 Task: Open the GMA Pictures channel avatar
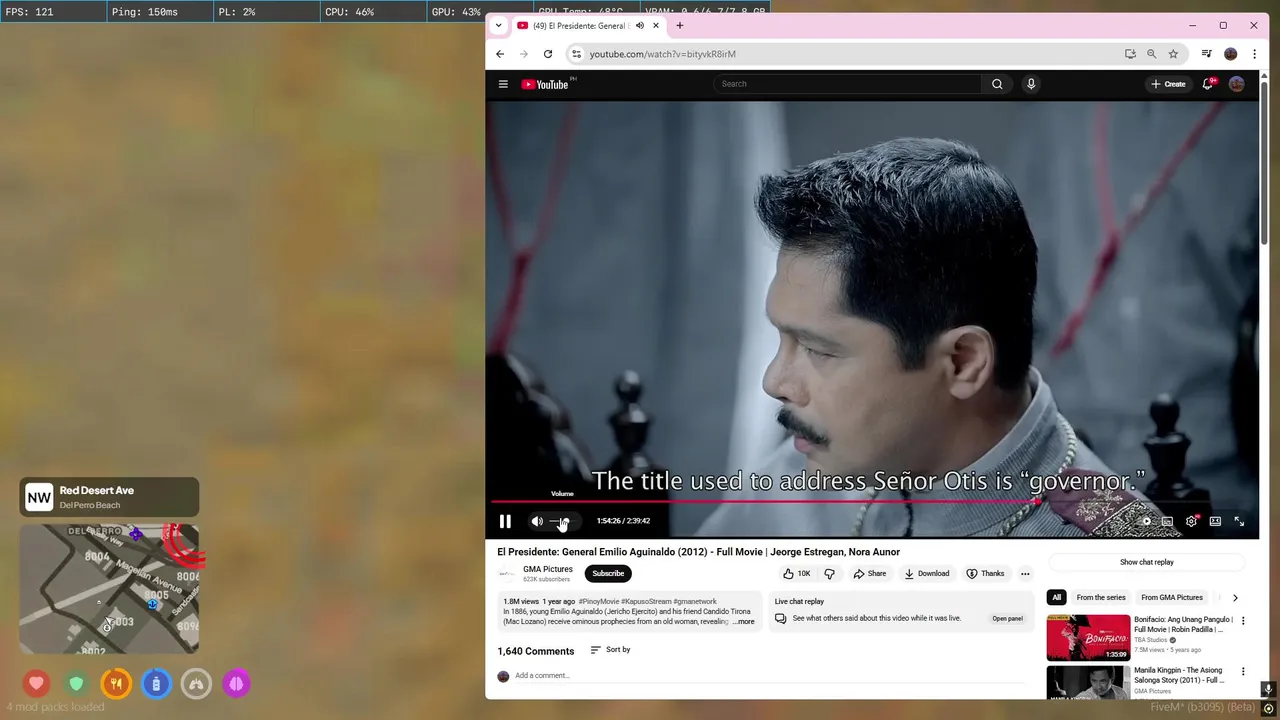(507, 574)
